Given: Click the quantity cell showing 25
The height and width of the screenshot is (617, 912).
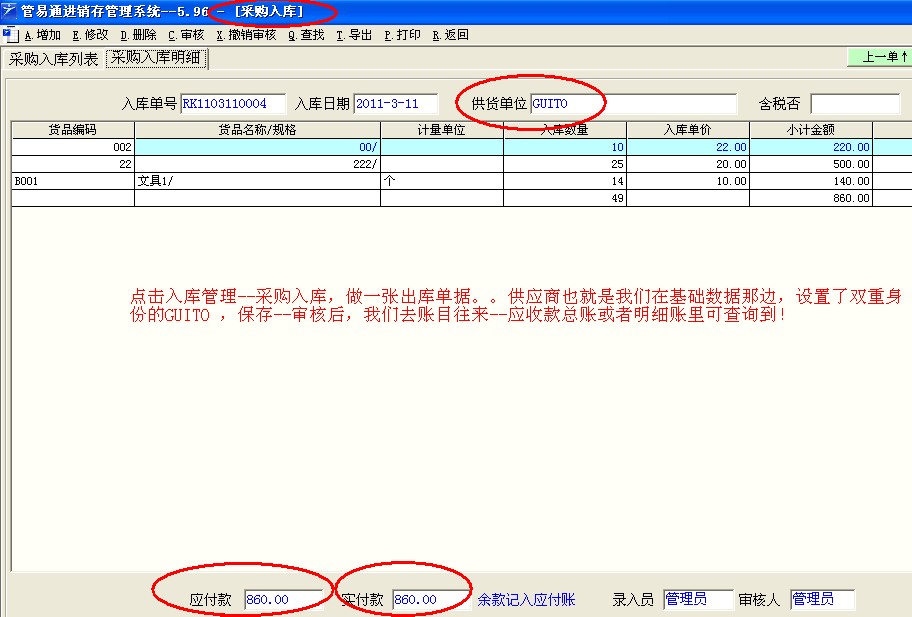Looking at the screenshot, I should 565,164.
